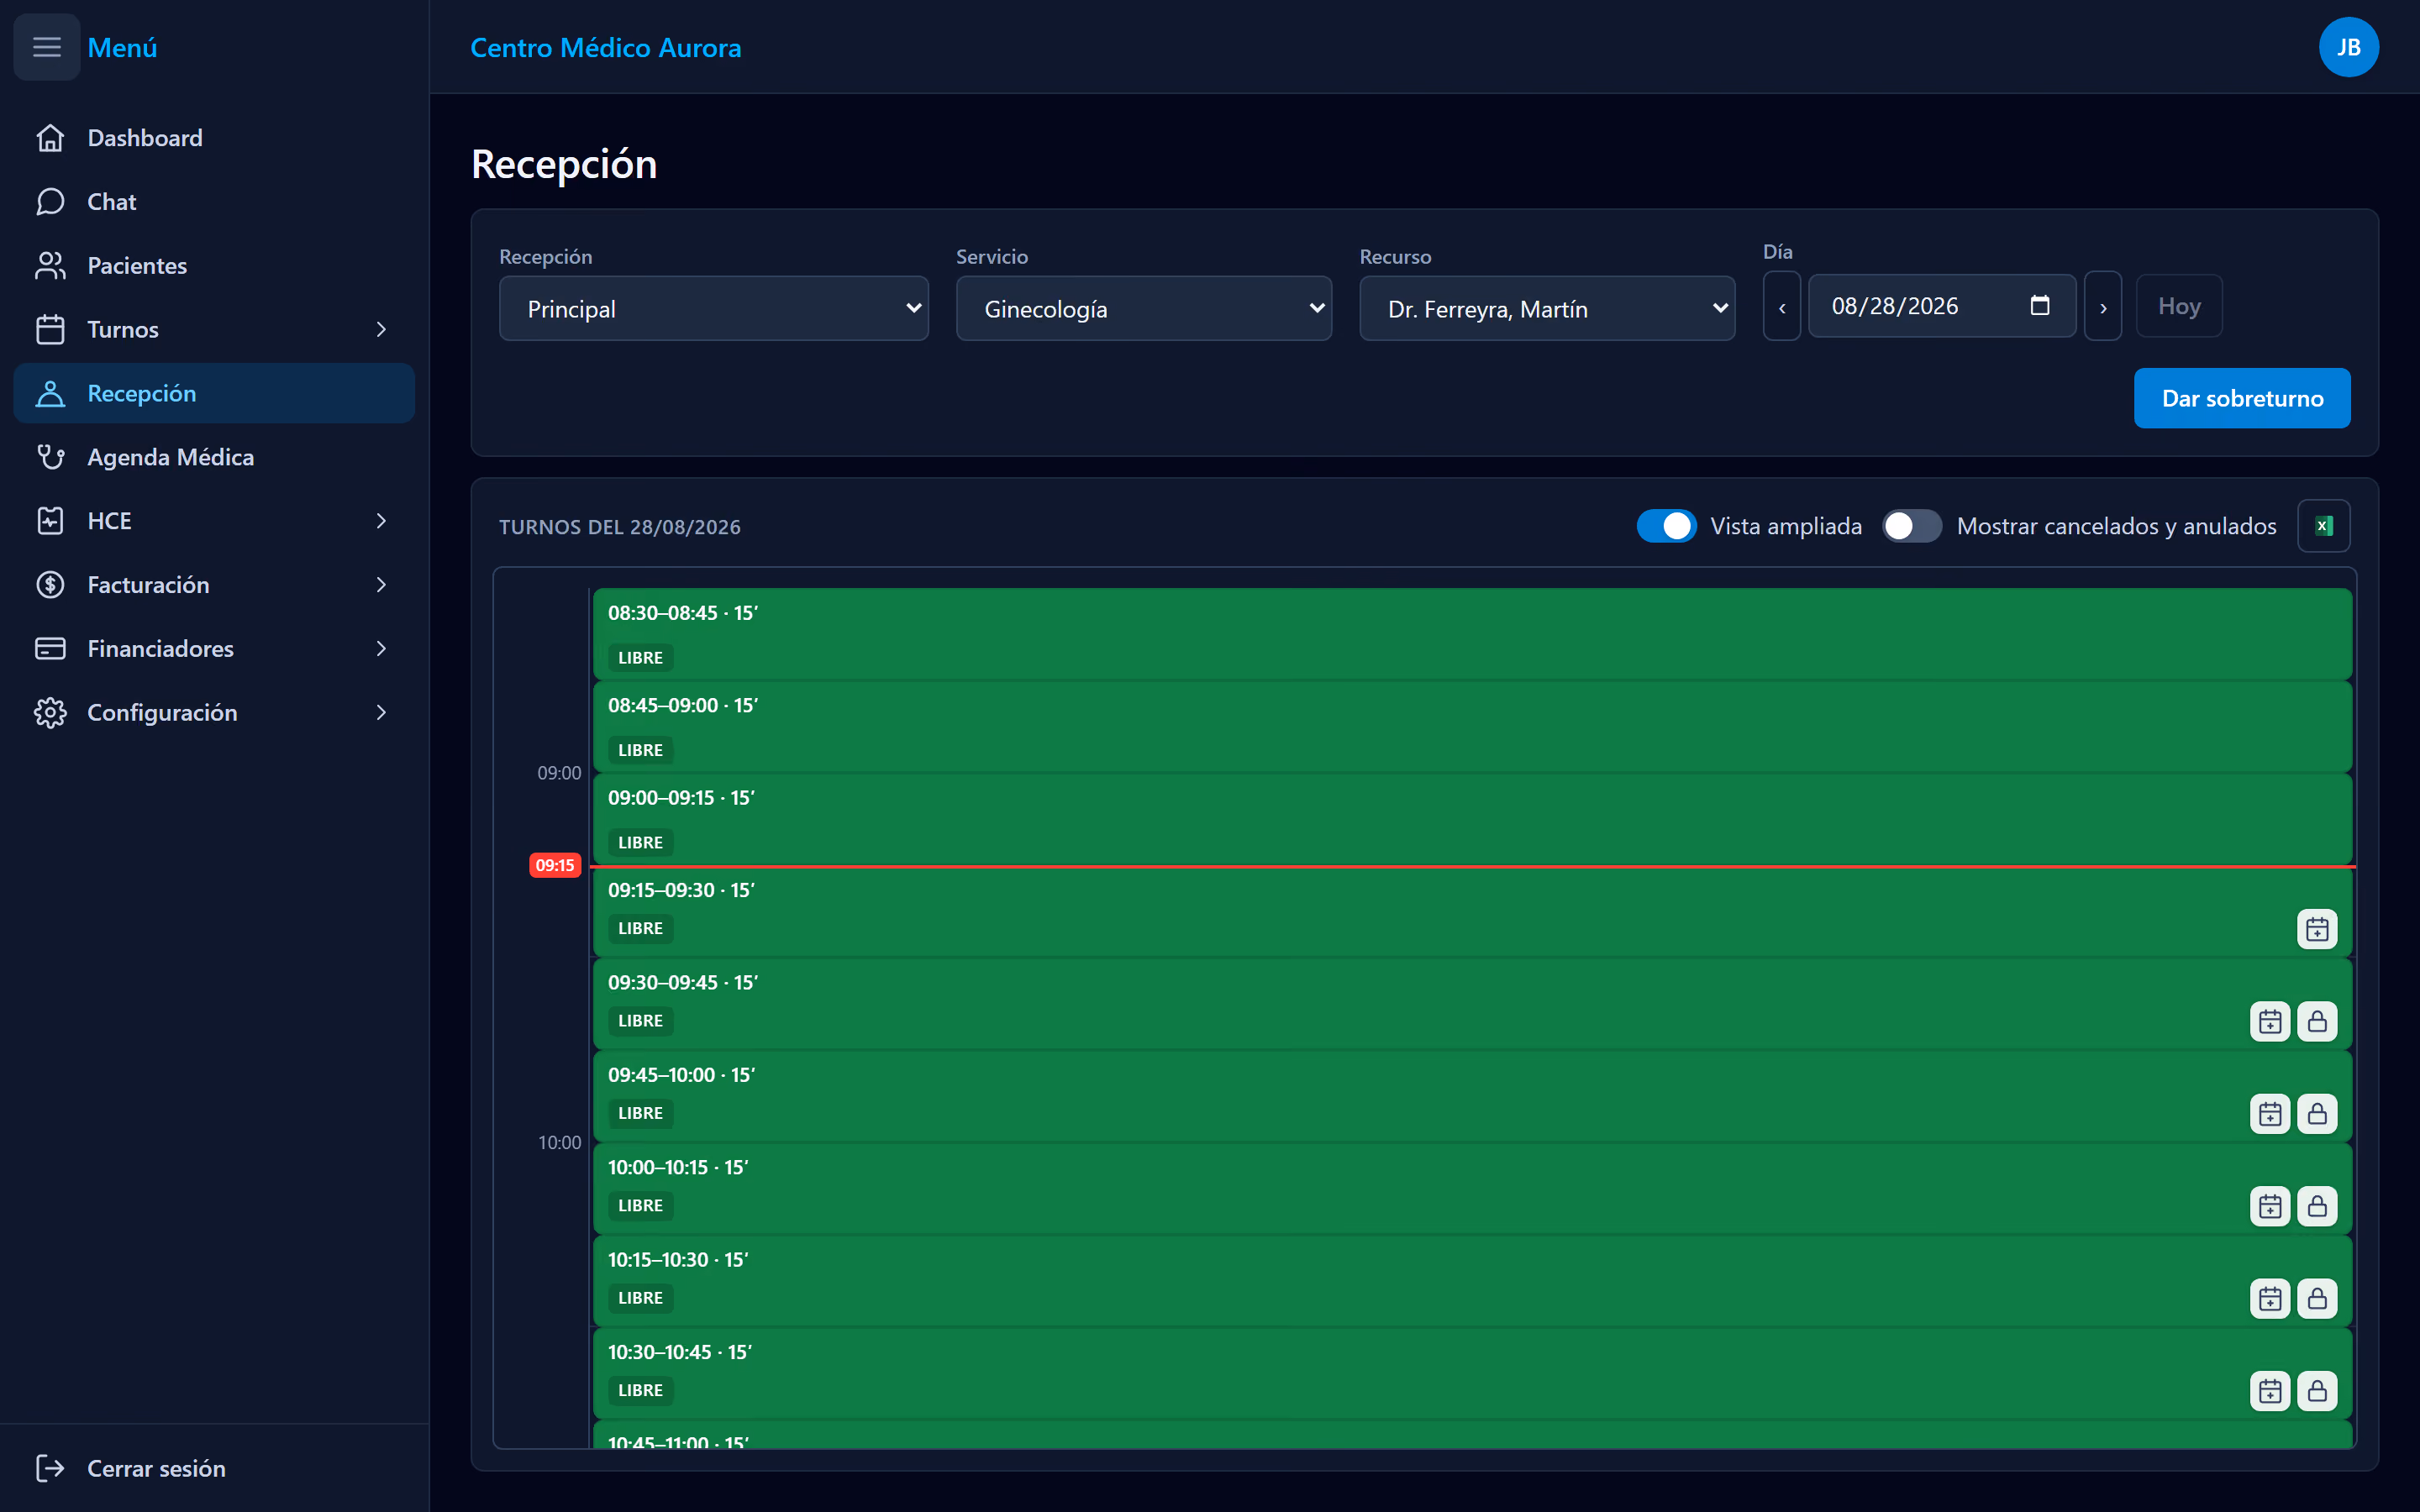Lock the 10:15–10:30 slot
The height and width of the screenshot is (1512, 2420).
[x=2316, y=1298]
